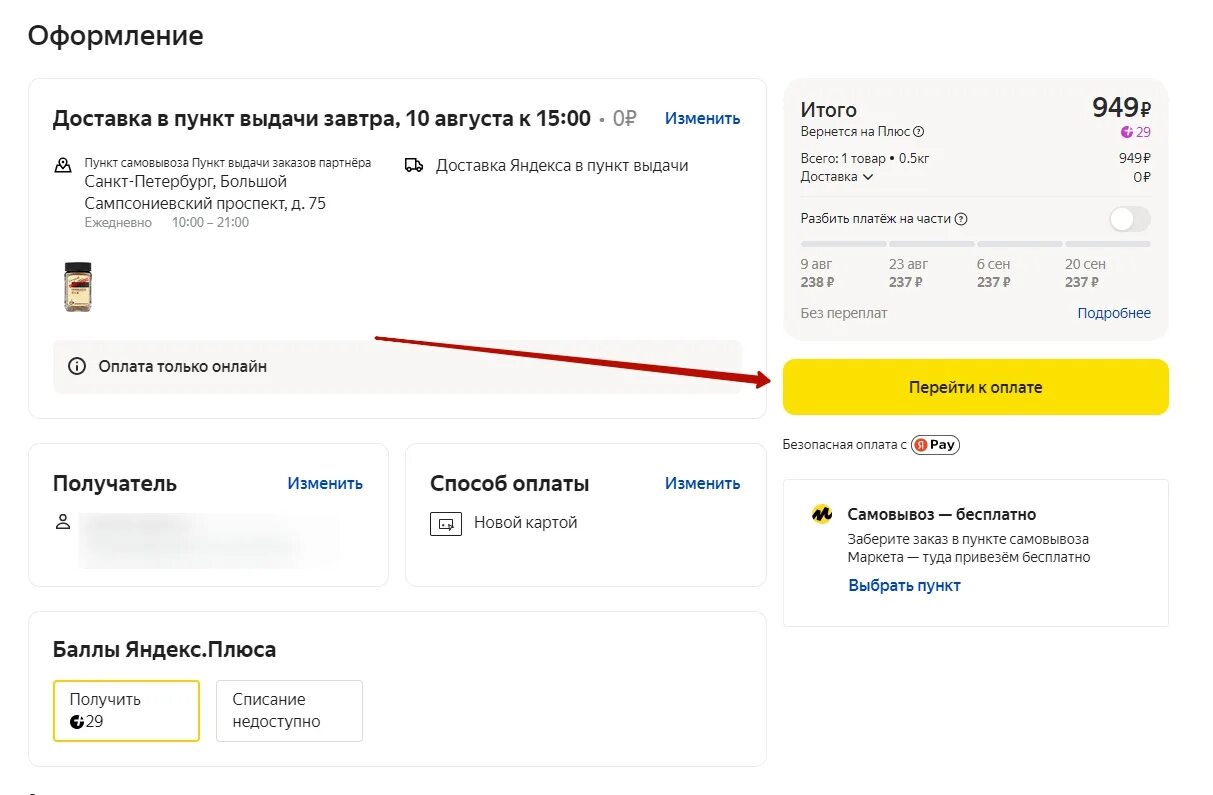
Task: Click the pickup point map pin icon
Action: point(63,166)
